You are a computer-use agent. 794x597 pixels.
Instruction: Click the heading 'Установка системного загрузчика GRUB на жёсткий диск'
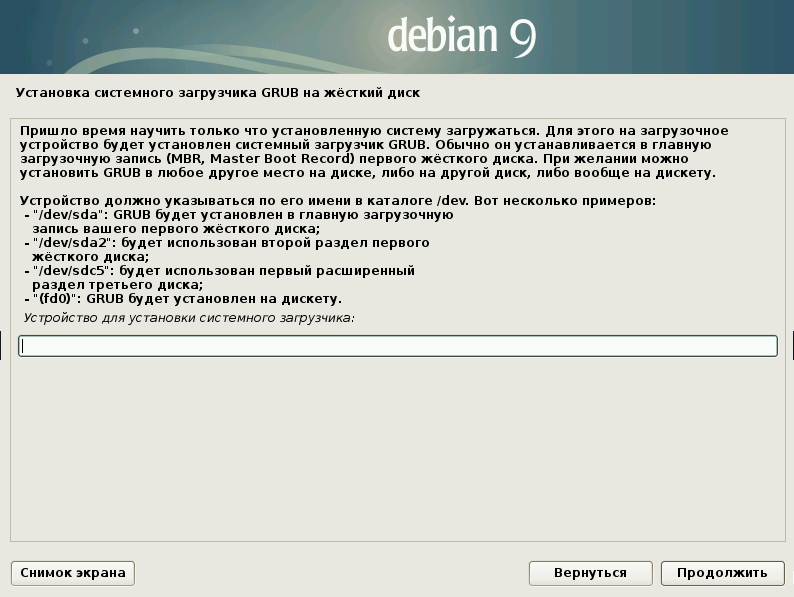pyautogui.click(x=218, y=93)
